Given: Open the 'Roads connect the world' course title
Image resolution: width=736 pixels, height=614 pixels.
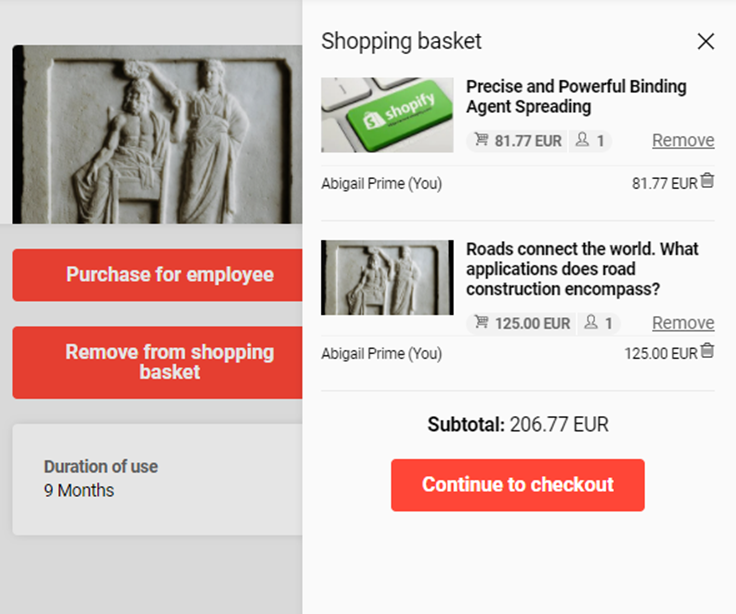Looking at the screenshot, I should point(582,268).
